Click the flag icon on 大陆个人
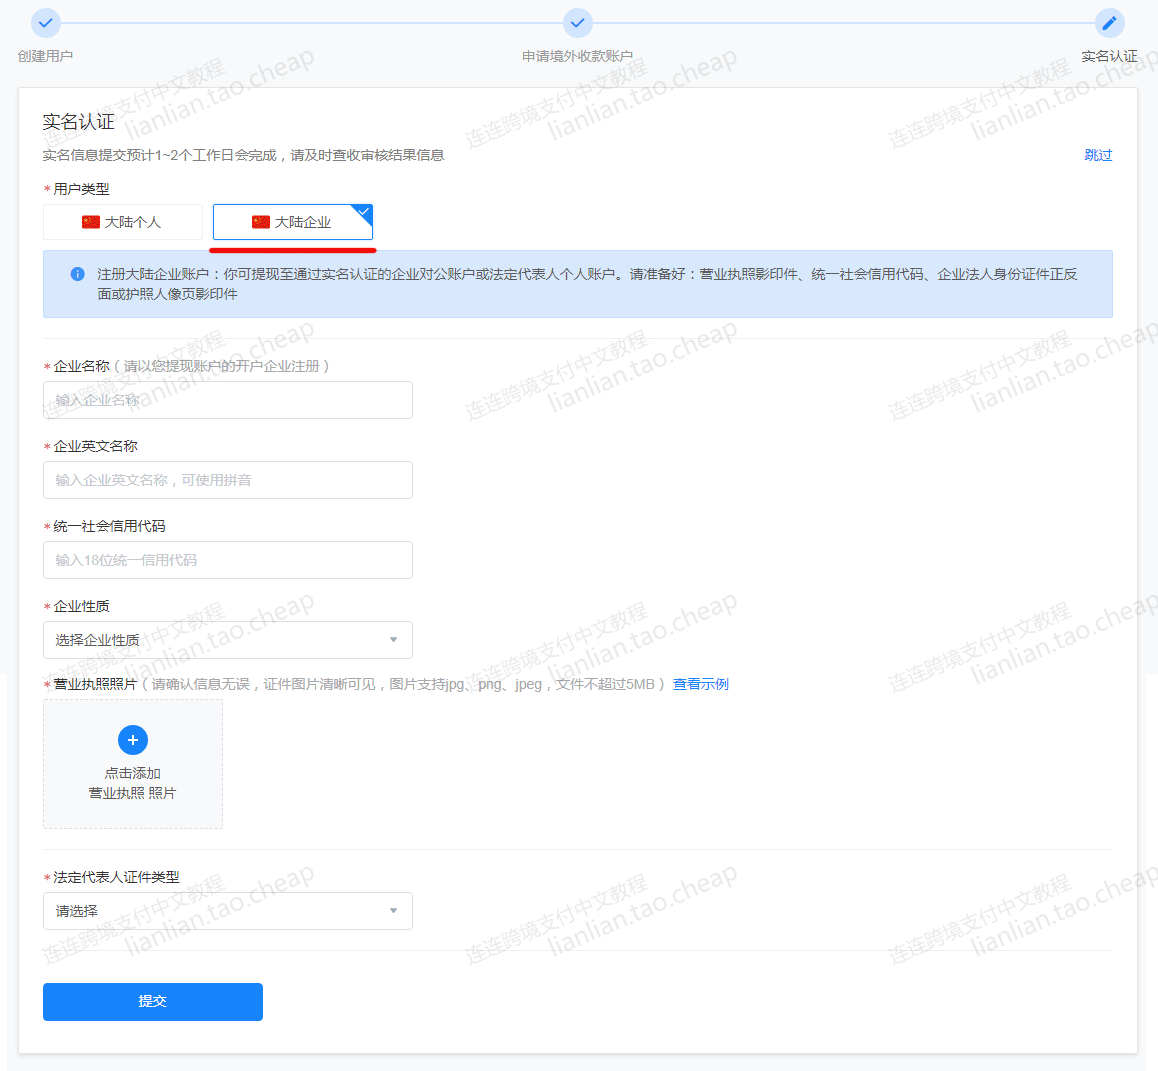 point(91,222)
